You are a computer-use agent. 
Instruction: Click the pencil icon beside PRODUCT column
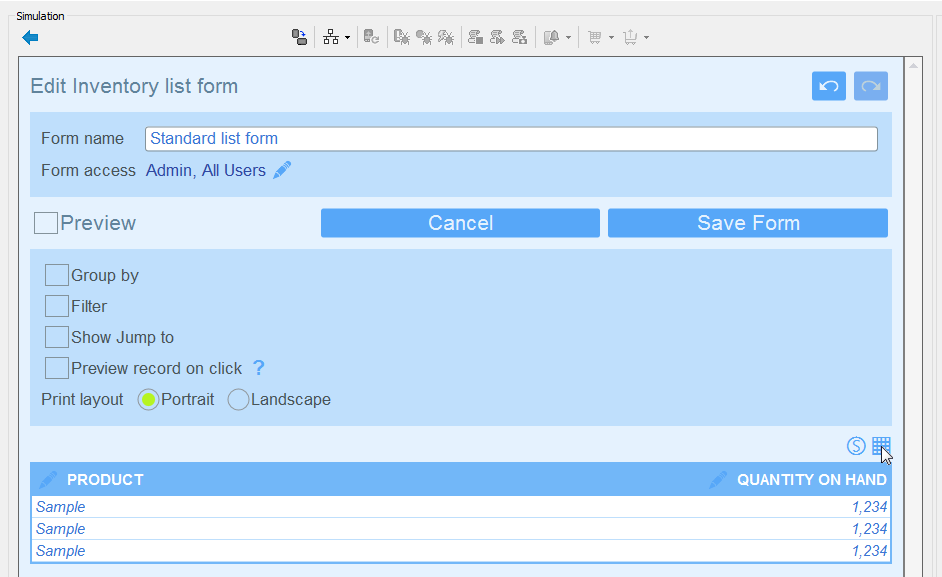click(47, 480)
